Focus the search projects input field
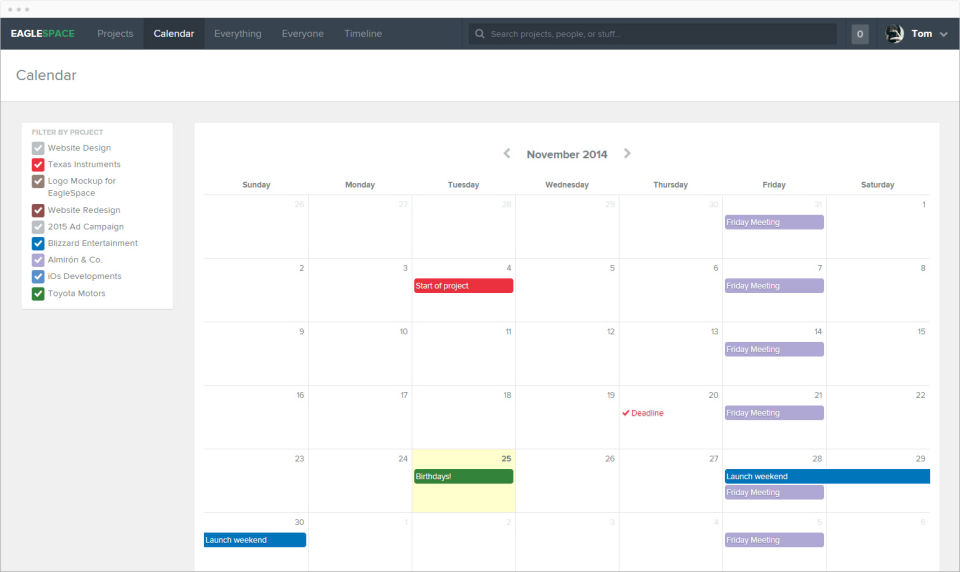Image resolution: width=960 pixels, height=572 pixels. coord(653,34)
